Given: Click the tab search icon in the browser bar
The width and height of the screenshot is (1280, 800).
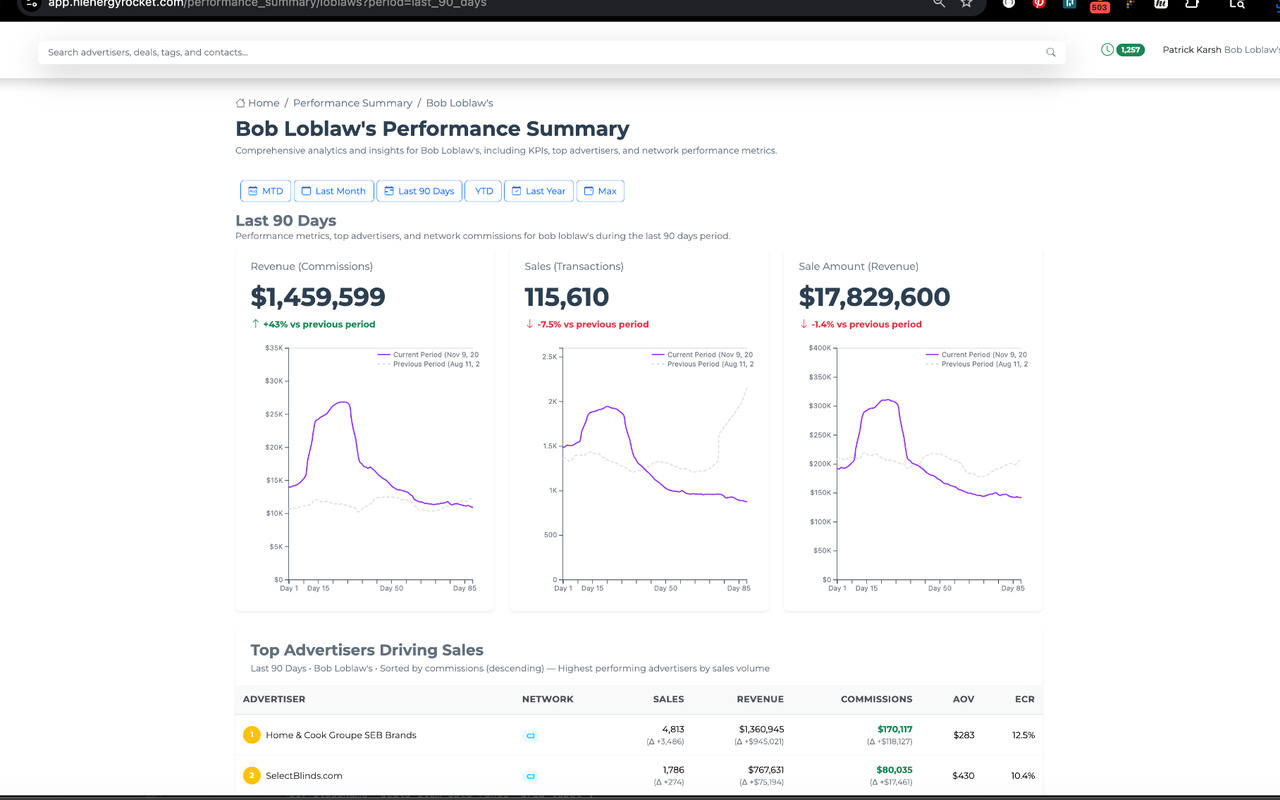Looking at the screenshot, I should click(1237, 4).
